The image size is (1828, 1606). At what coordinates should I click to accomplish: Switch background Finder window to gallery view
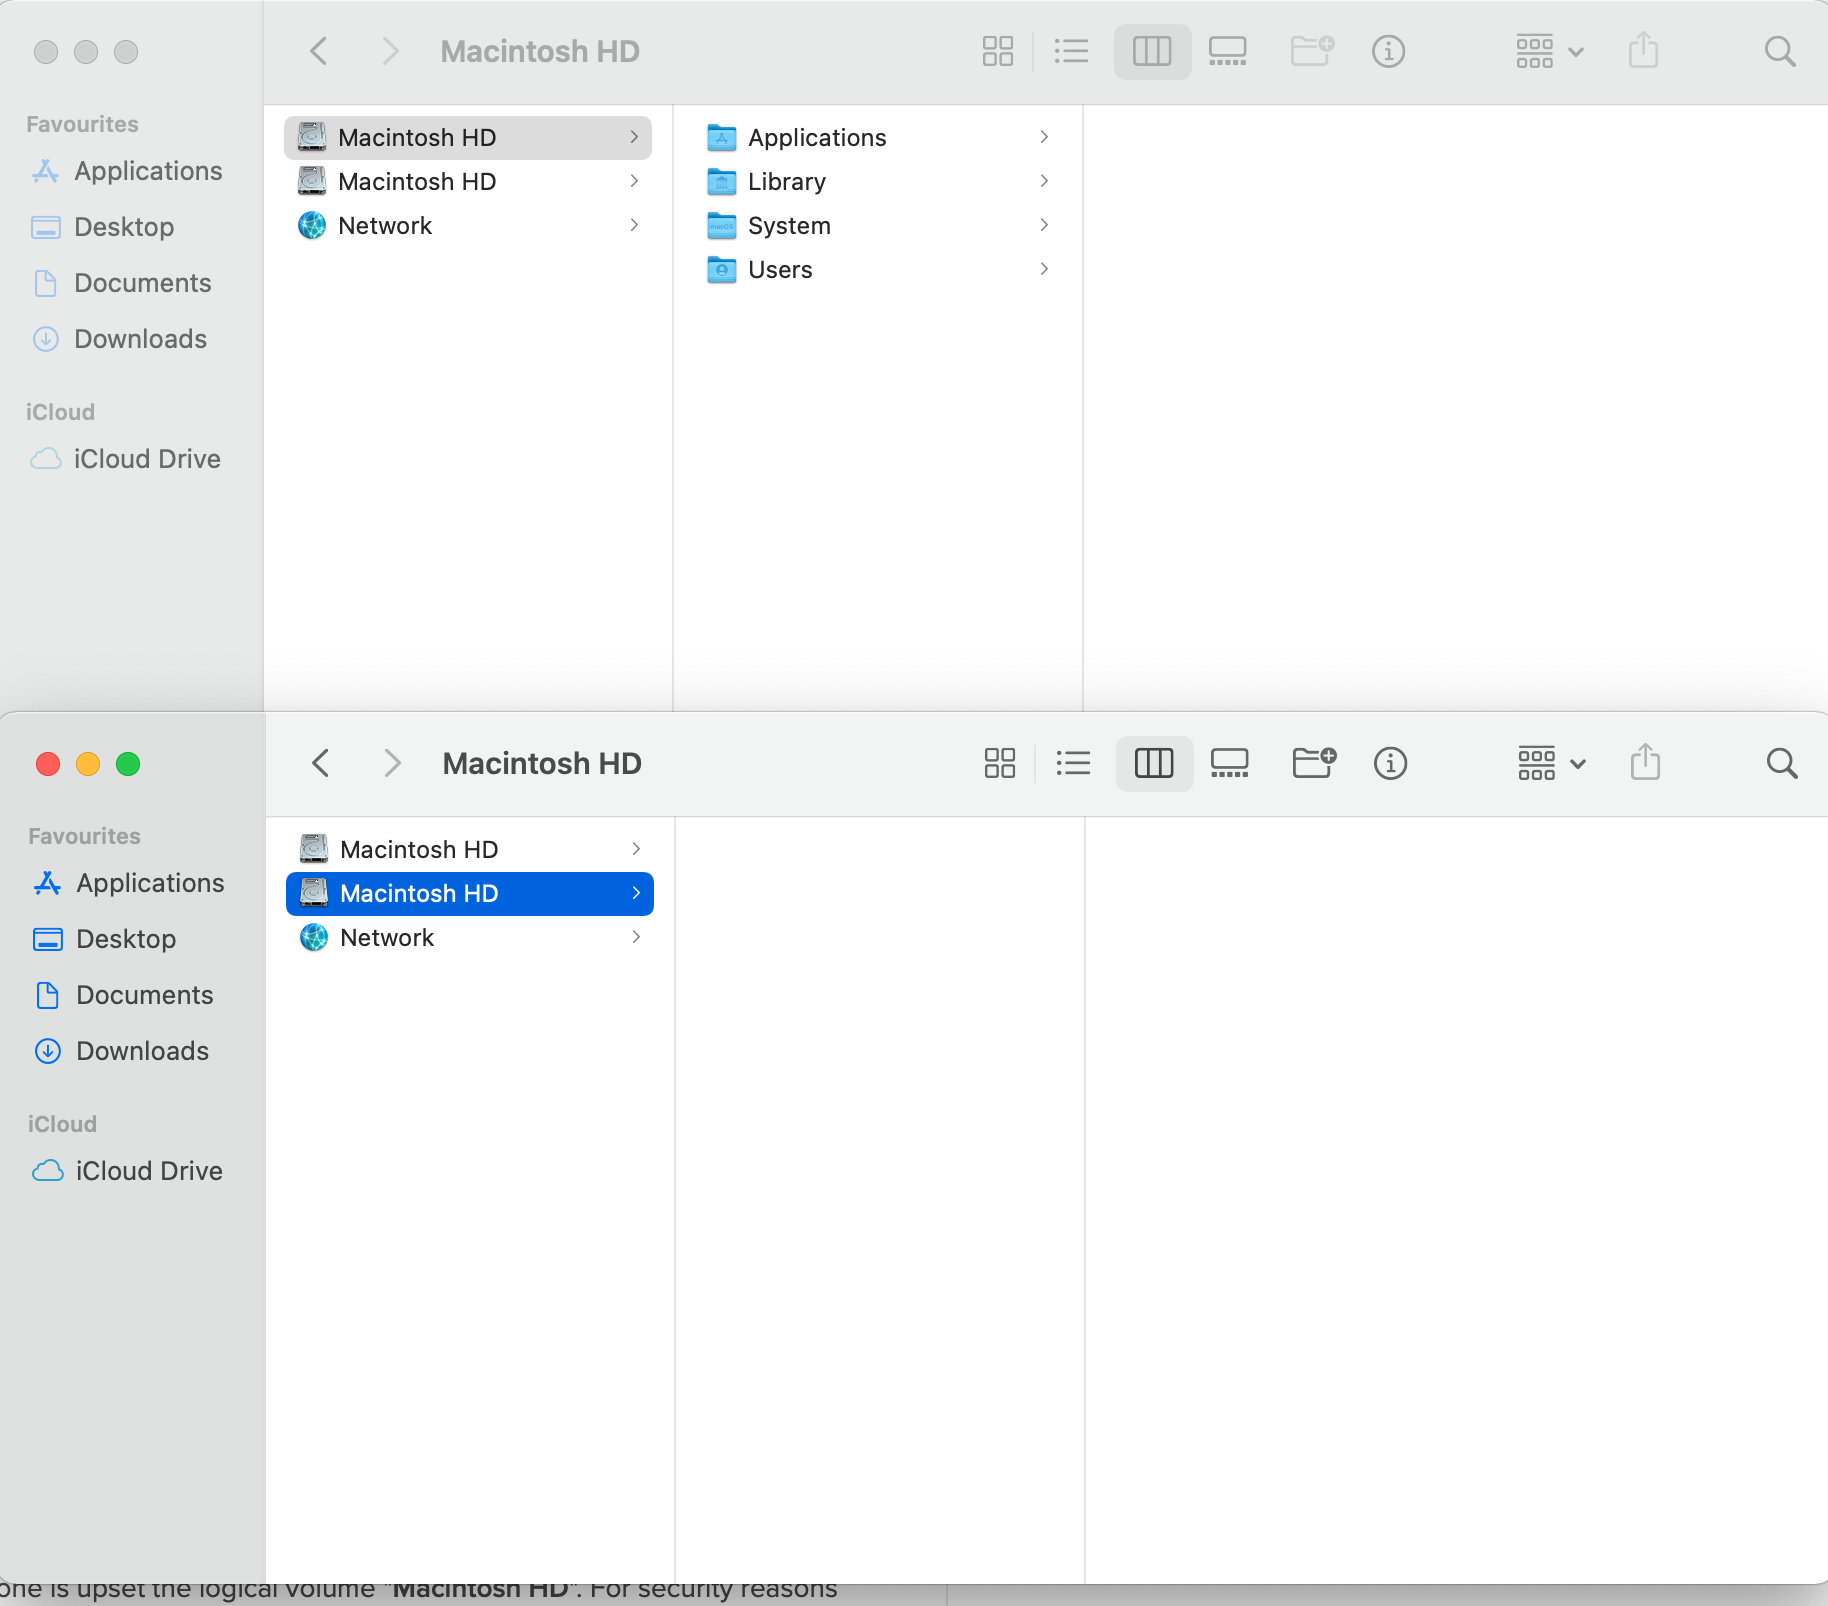click(x=1228, y=52)
